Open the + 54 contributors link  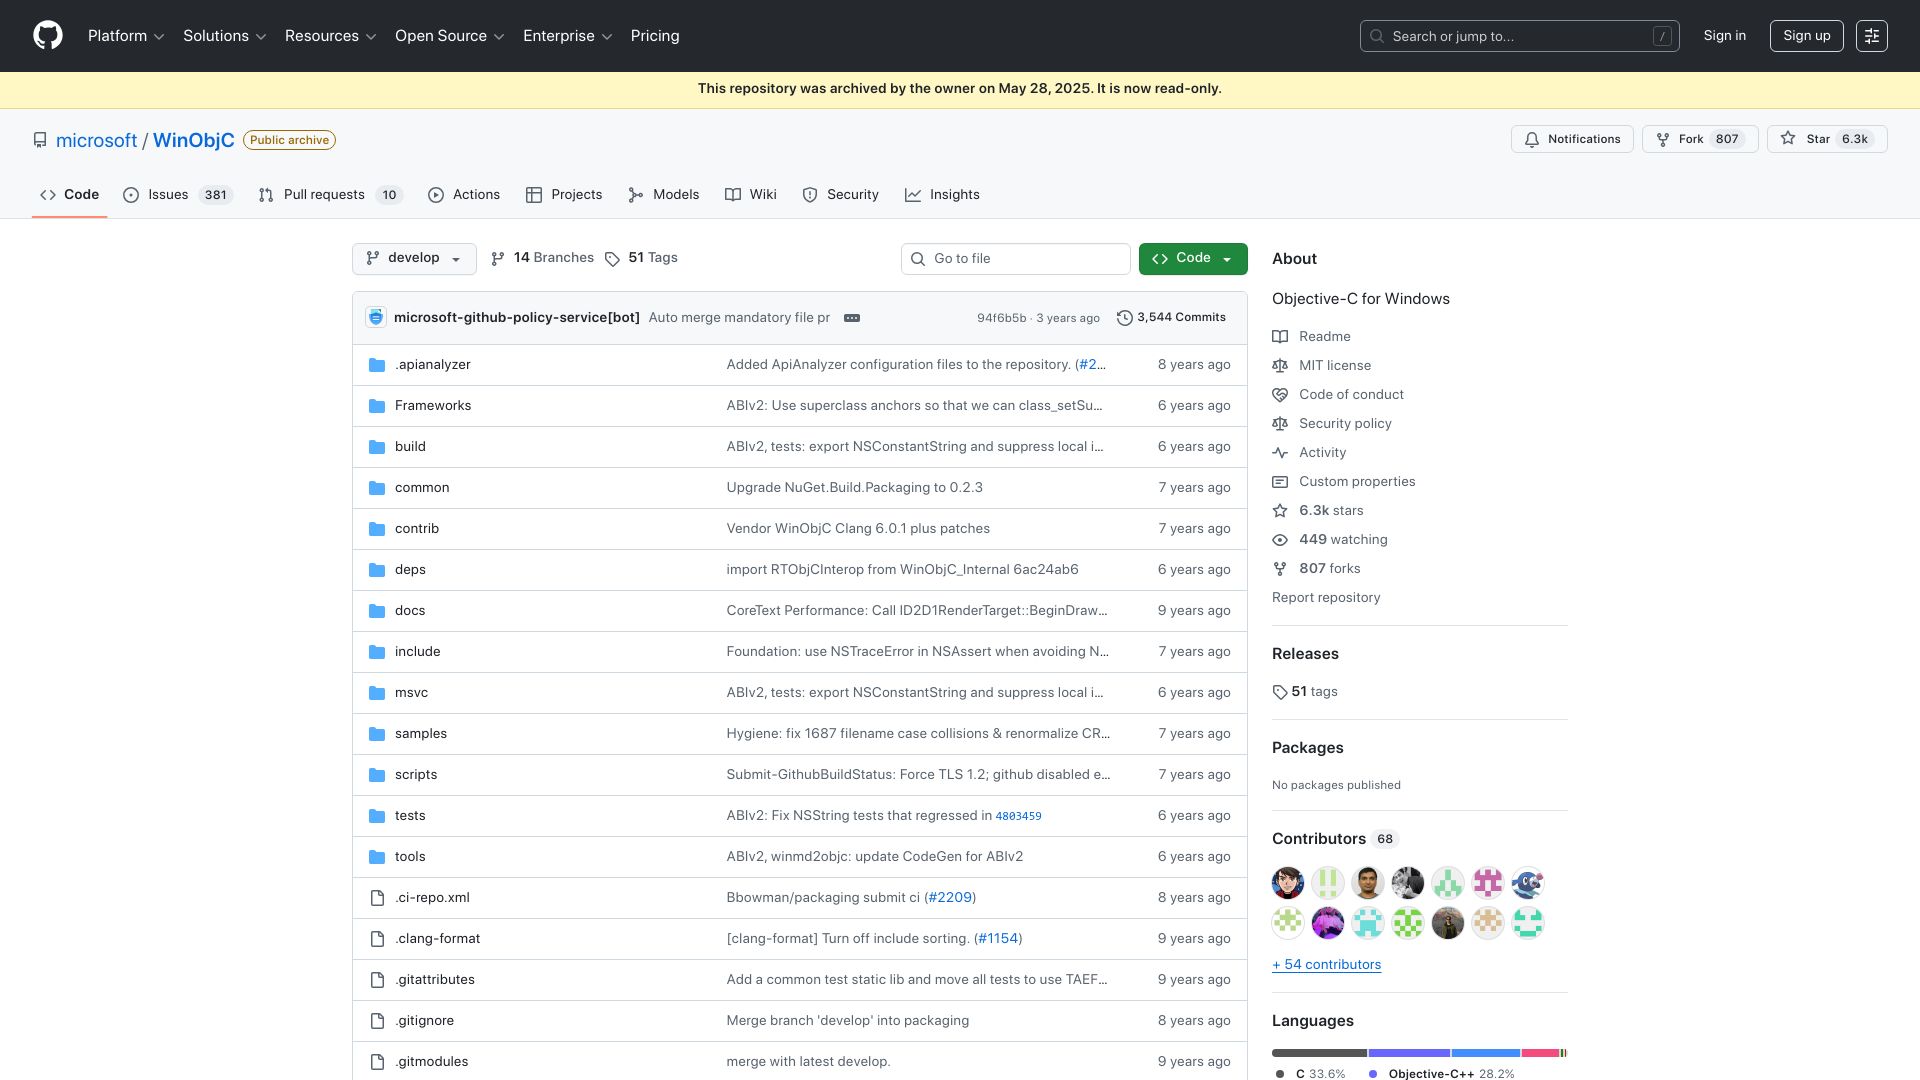[x=1326, y=965]
